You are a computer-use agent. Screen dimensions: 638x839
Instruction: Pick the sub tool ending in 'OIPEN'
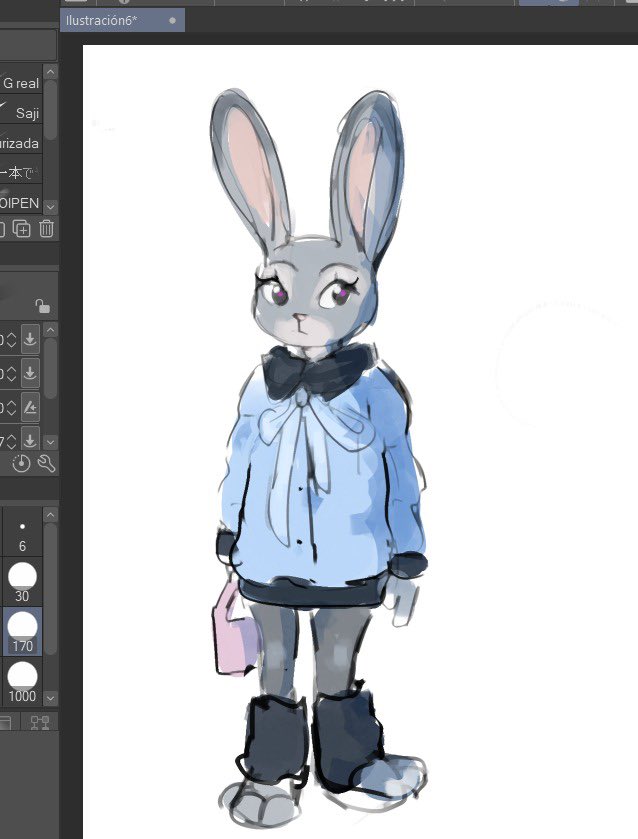coord(21,203)
